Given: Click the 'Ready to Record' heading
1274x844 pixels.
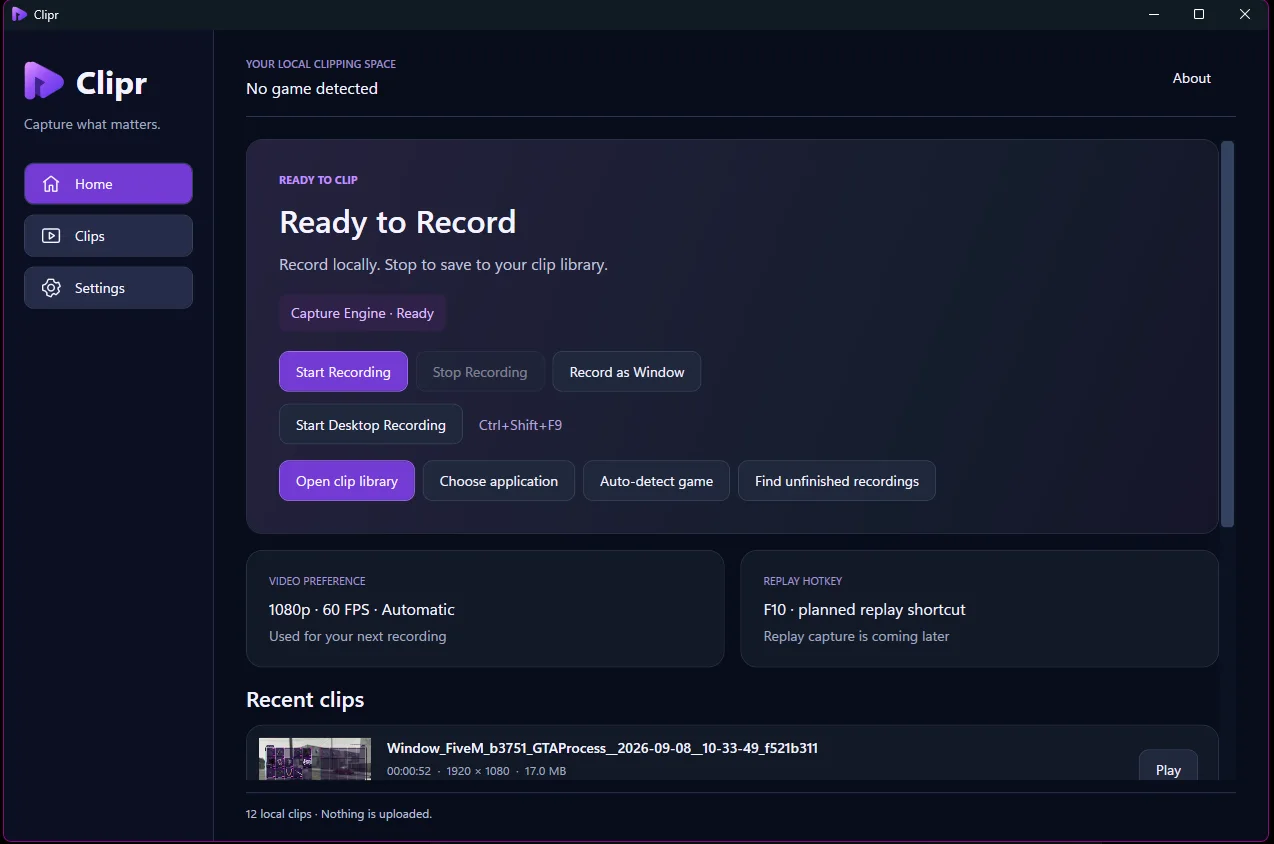Looking at the screenshot, I should [x=397, y=222].
